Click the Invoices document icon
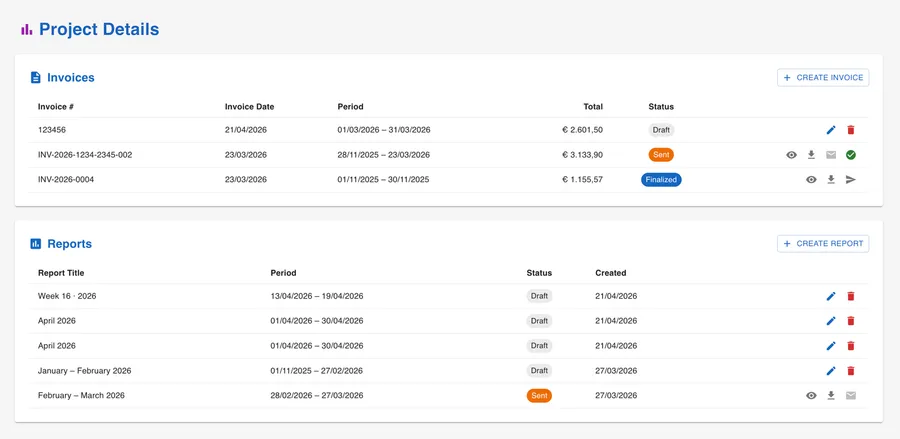 click(36, 77)
